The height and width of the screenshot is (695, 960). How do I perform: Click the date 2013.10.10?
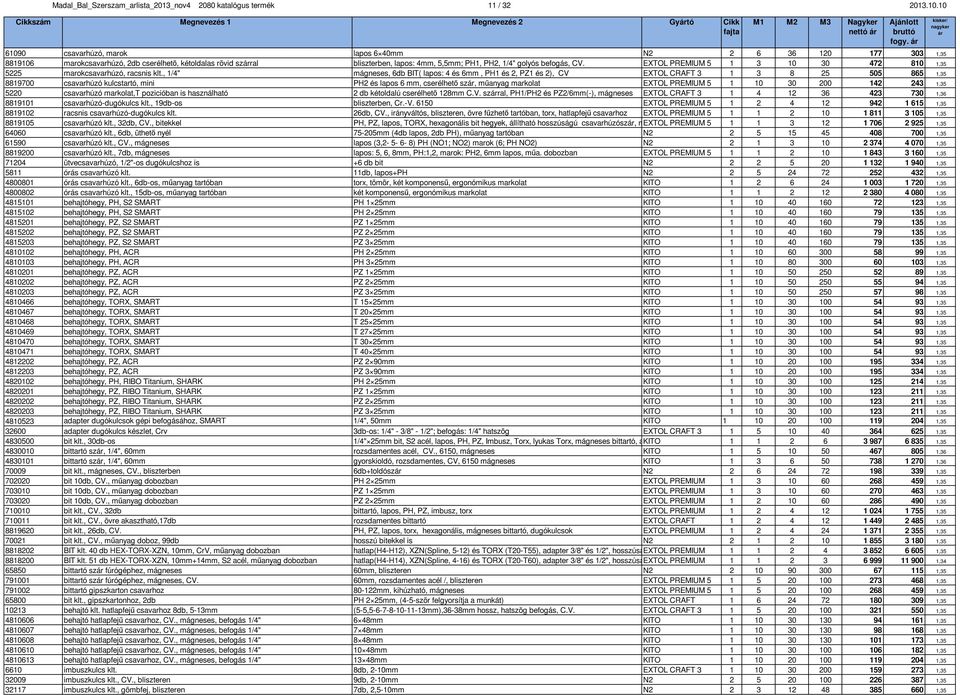click(928, 6)
